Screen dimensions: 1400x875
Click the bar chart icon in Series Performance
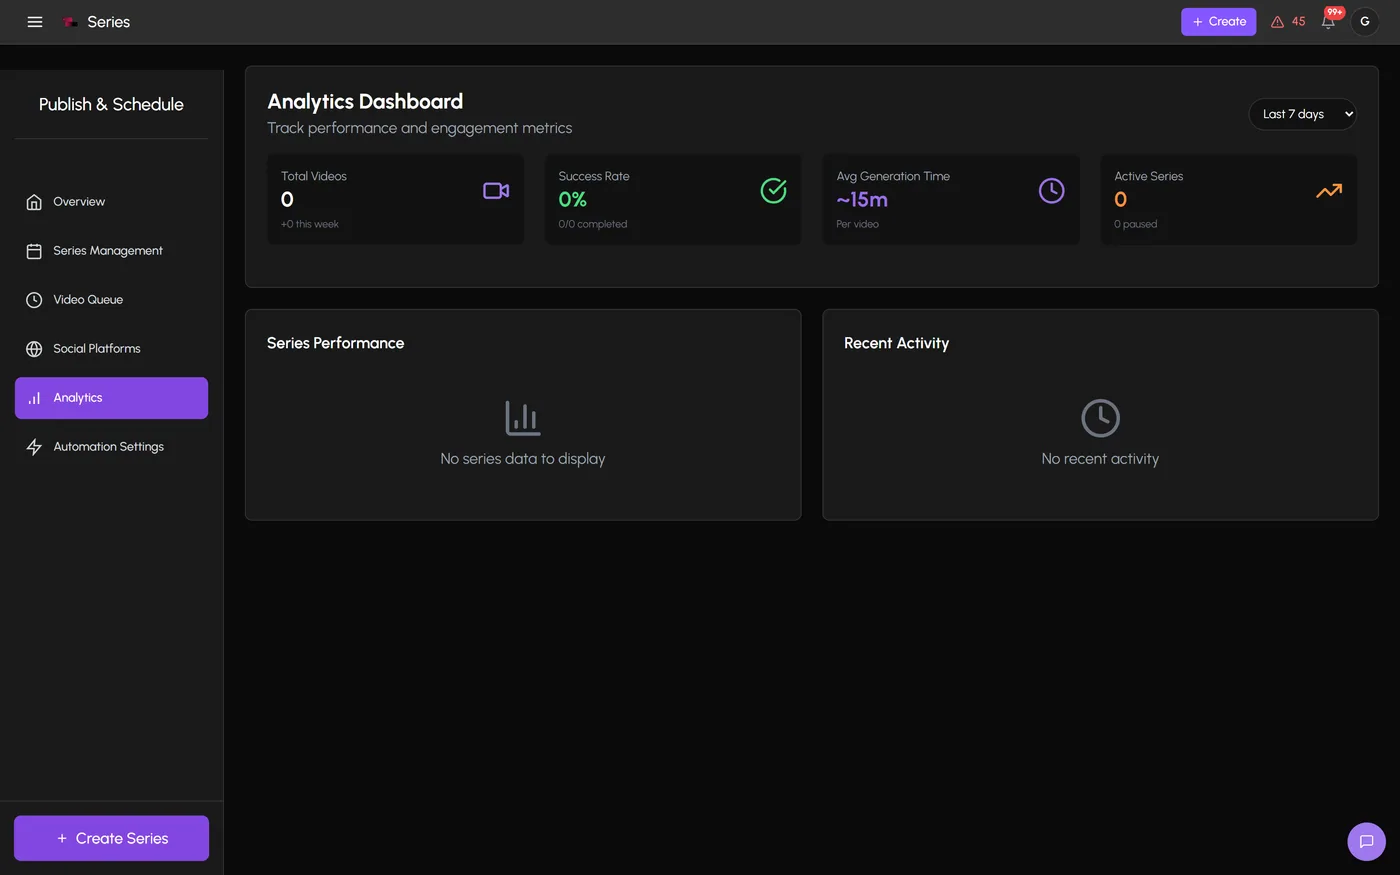pos(523,418)
